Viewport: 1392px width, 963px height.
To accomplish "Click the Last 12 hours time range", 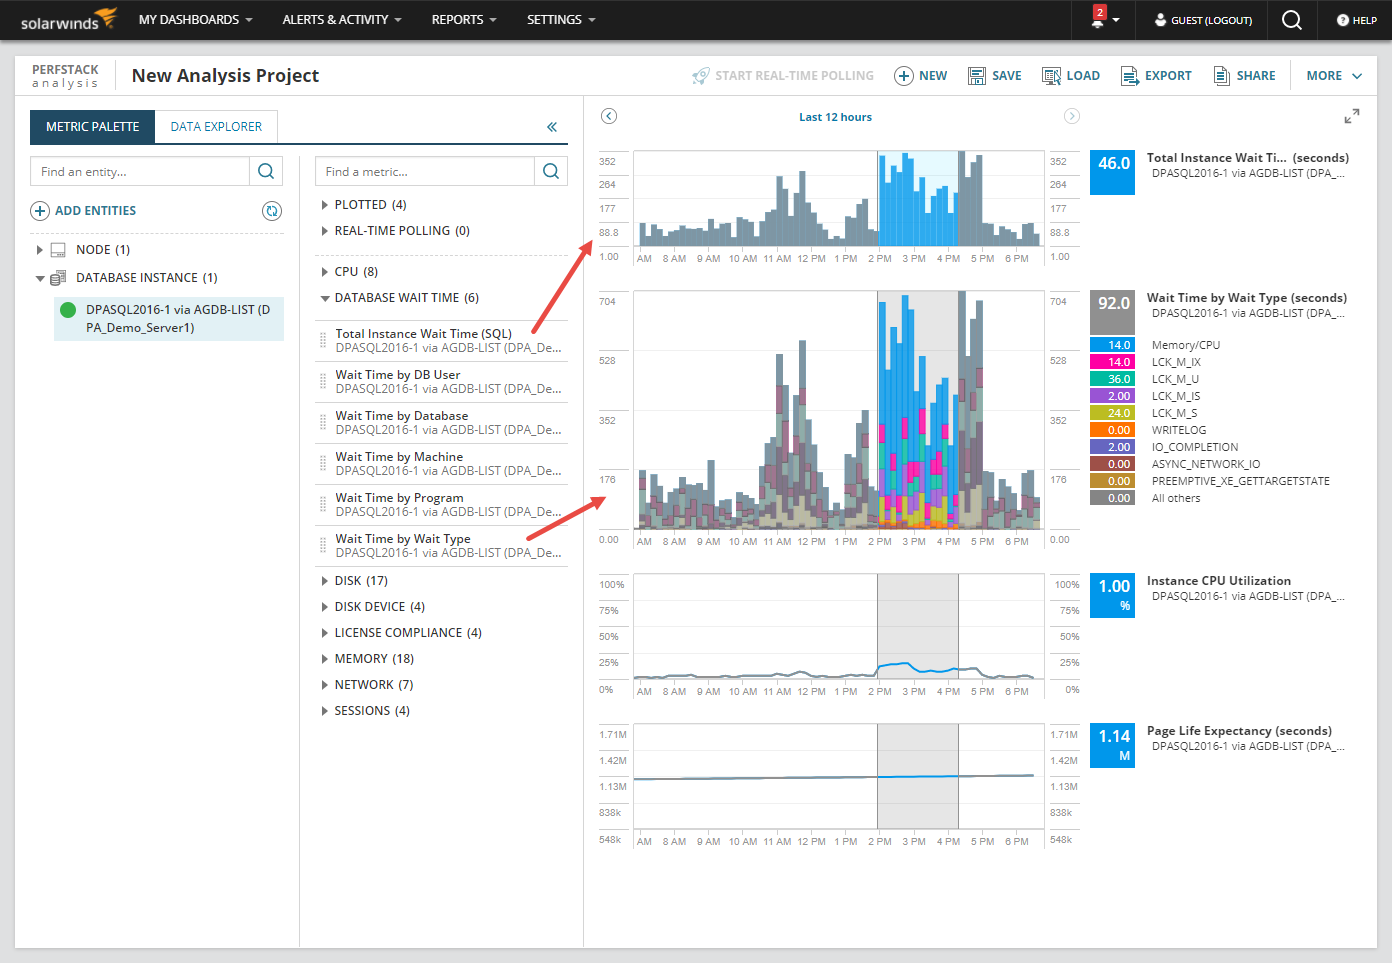I will 835,117.
